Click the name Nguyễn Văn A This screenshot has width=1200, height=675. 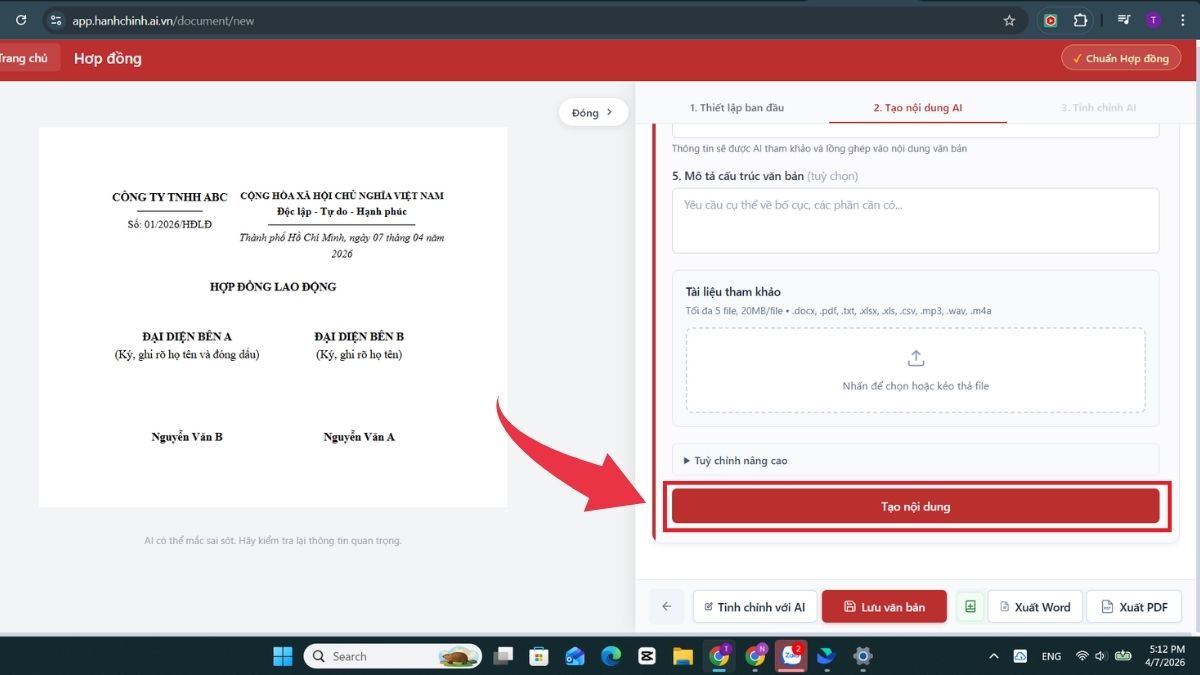359,437
